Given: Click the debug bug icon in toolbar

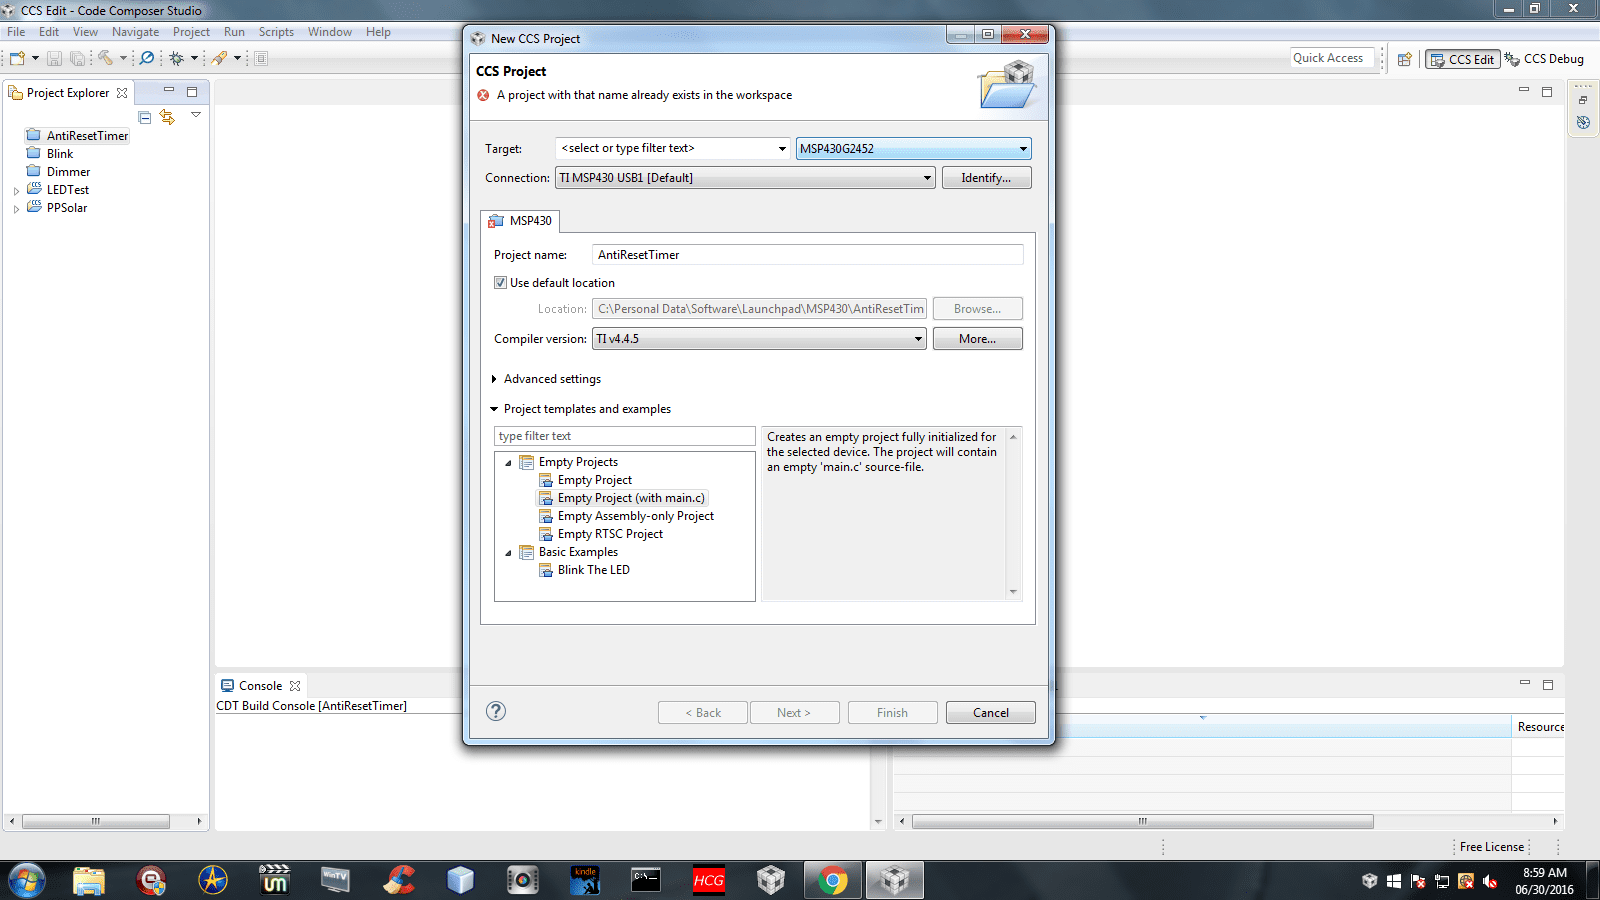Looking at the screenshot, I should (176, 58).
